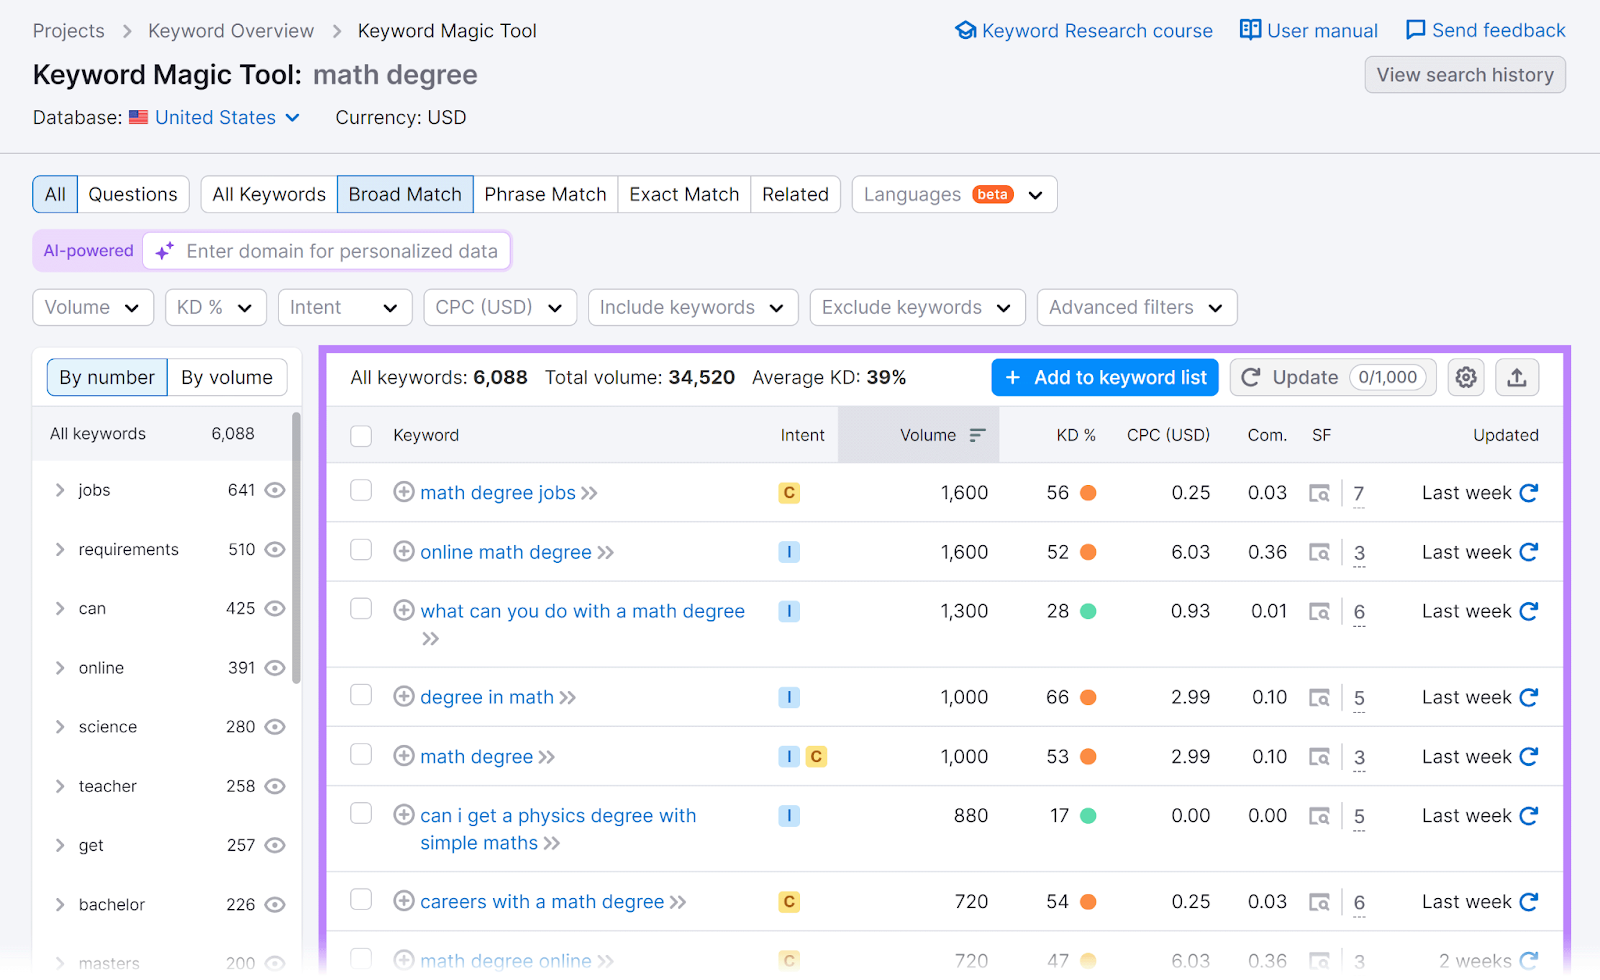This screenshot has width=1600, height=980.
Task: Expand the Advanced filters dropdown
Action: [1136, 307]
